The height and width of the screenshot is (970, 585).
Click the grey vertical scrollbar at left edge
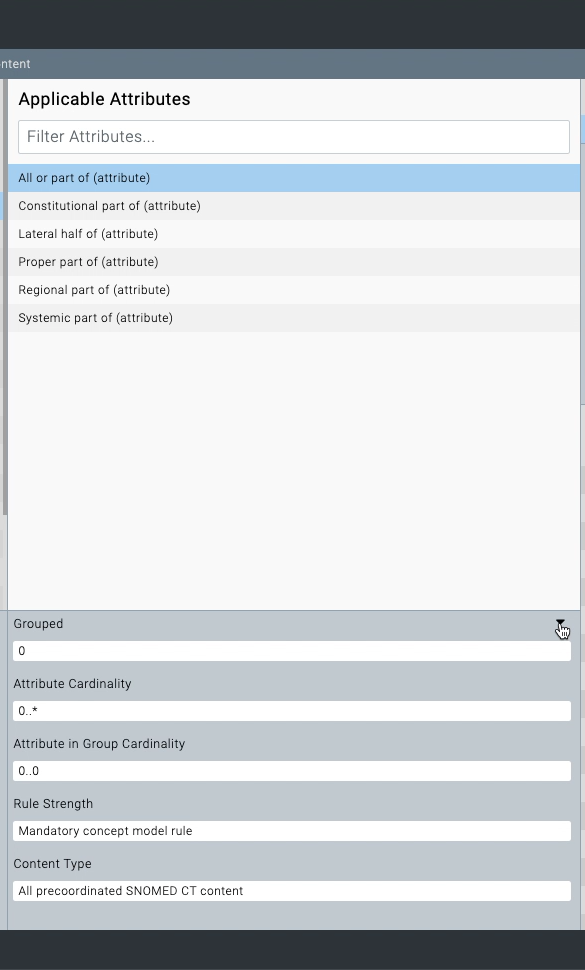coord(4,297)
